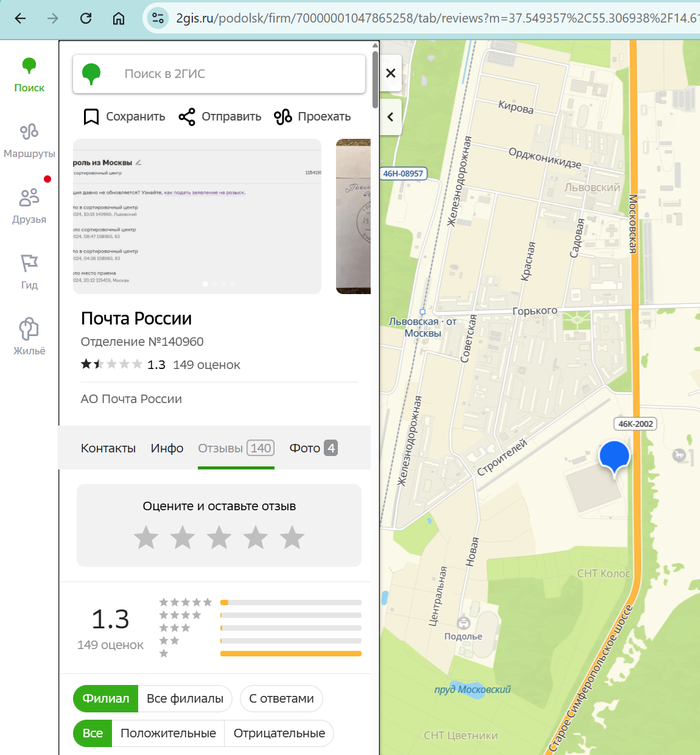Click the Львовская station label on map
The image size is (700, 755).
(422, 327)
